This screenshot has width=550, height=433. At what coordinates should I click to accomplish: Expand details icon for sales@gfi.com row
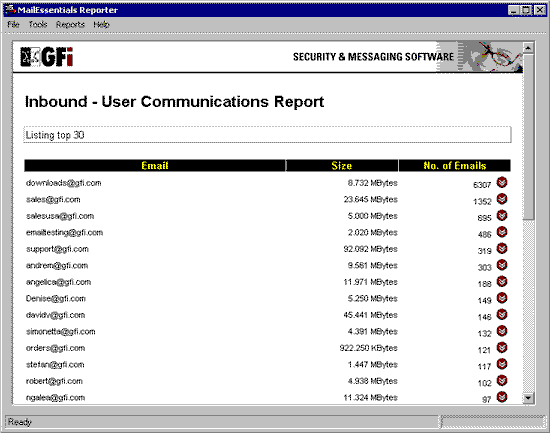502,199
